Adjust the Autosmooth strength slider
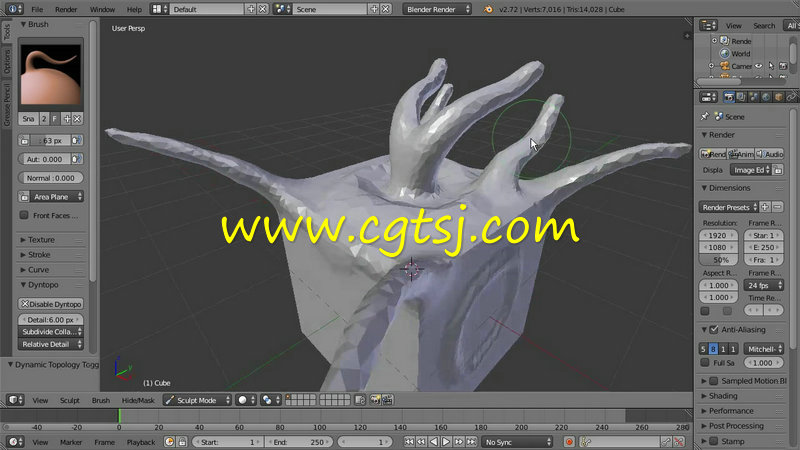The image size is (800, 450). [x=45, y=159]
